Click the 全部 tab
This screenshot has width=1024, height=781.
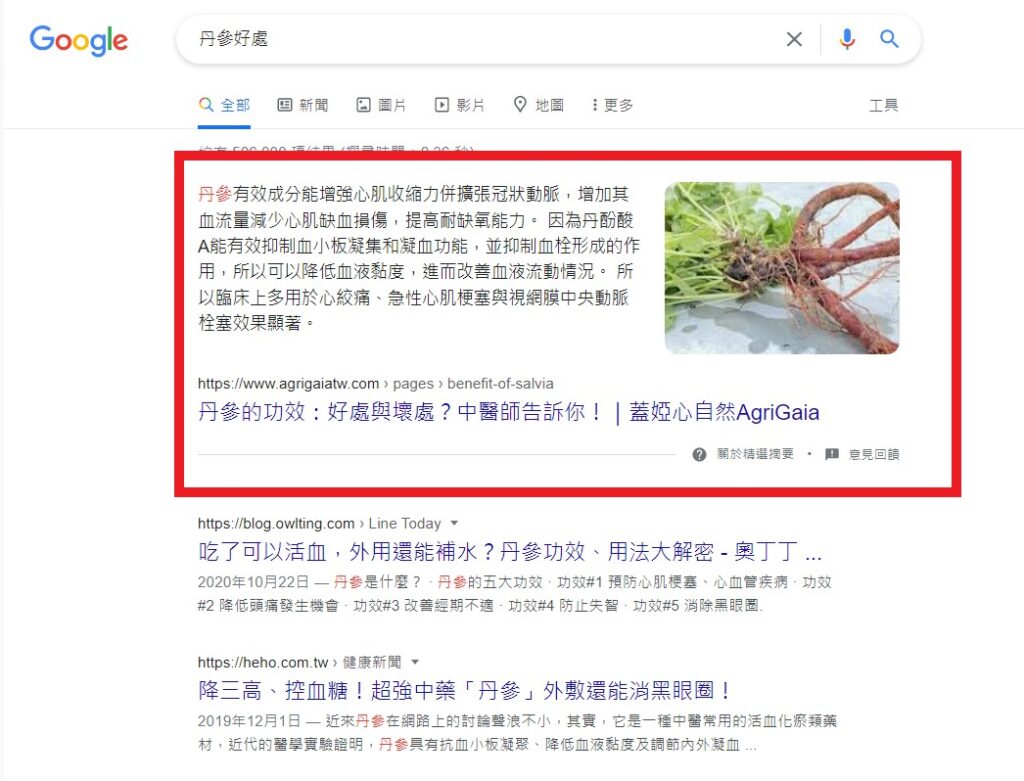(224, 105)
